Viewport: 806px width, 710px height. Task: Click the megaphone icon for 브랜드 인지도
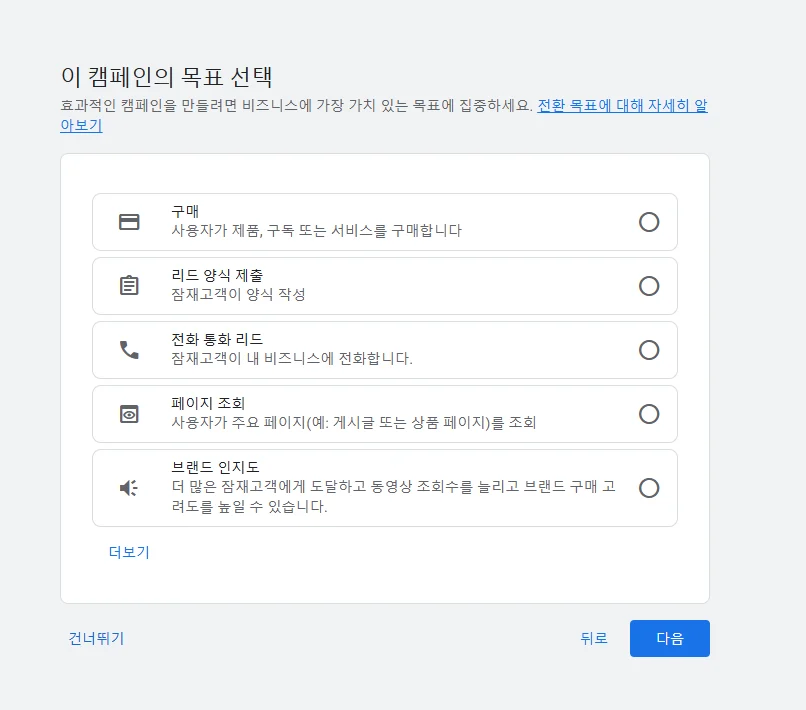(129, 488)
